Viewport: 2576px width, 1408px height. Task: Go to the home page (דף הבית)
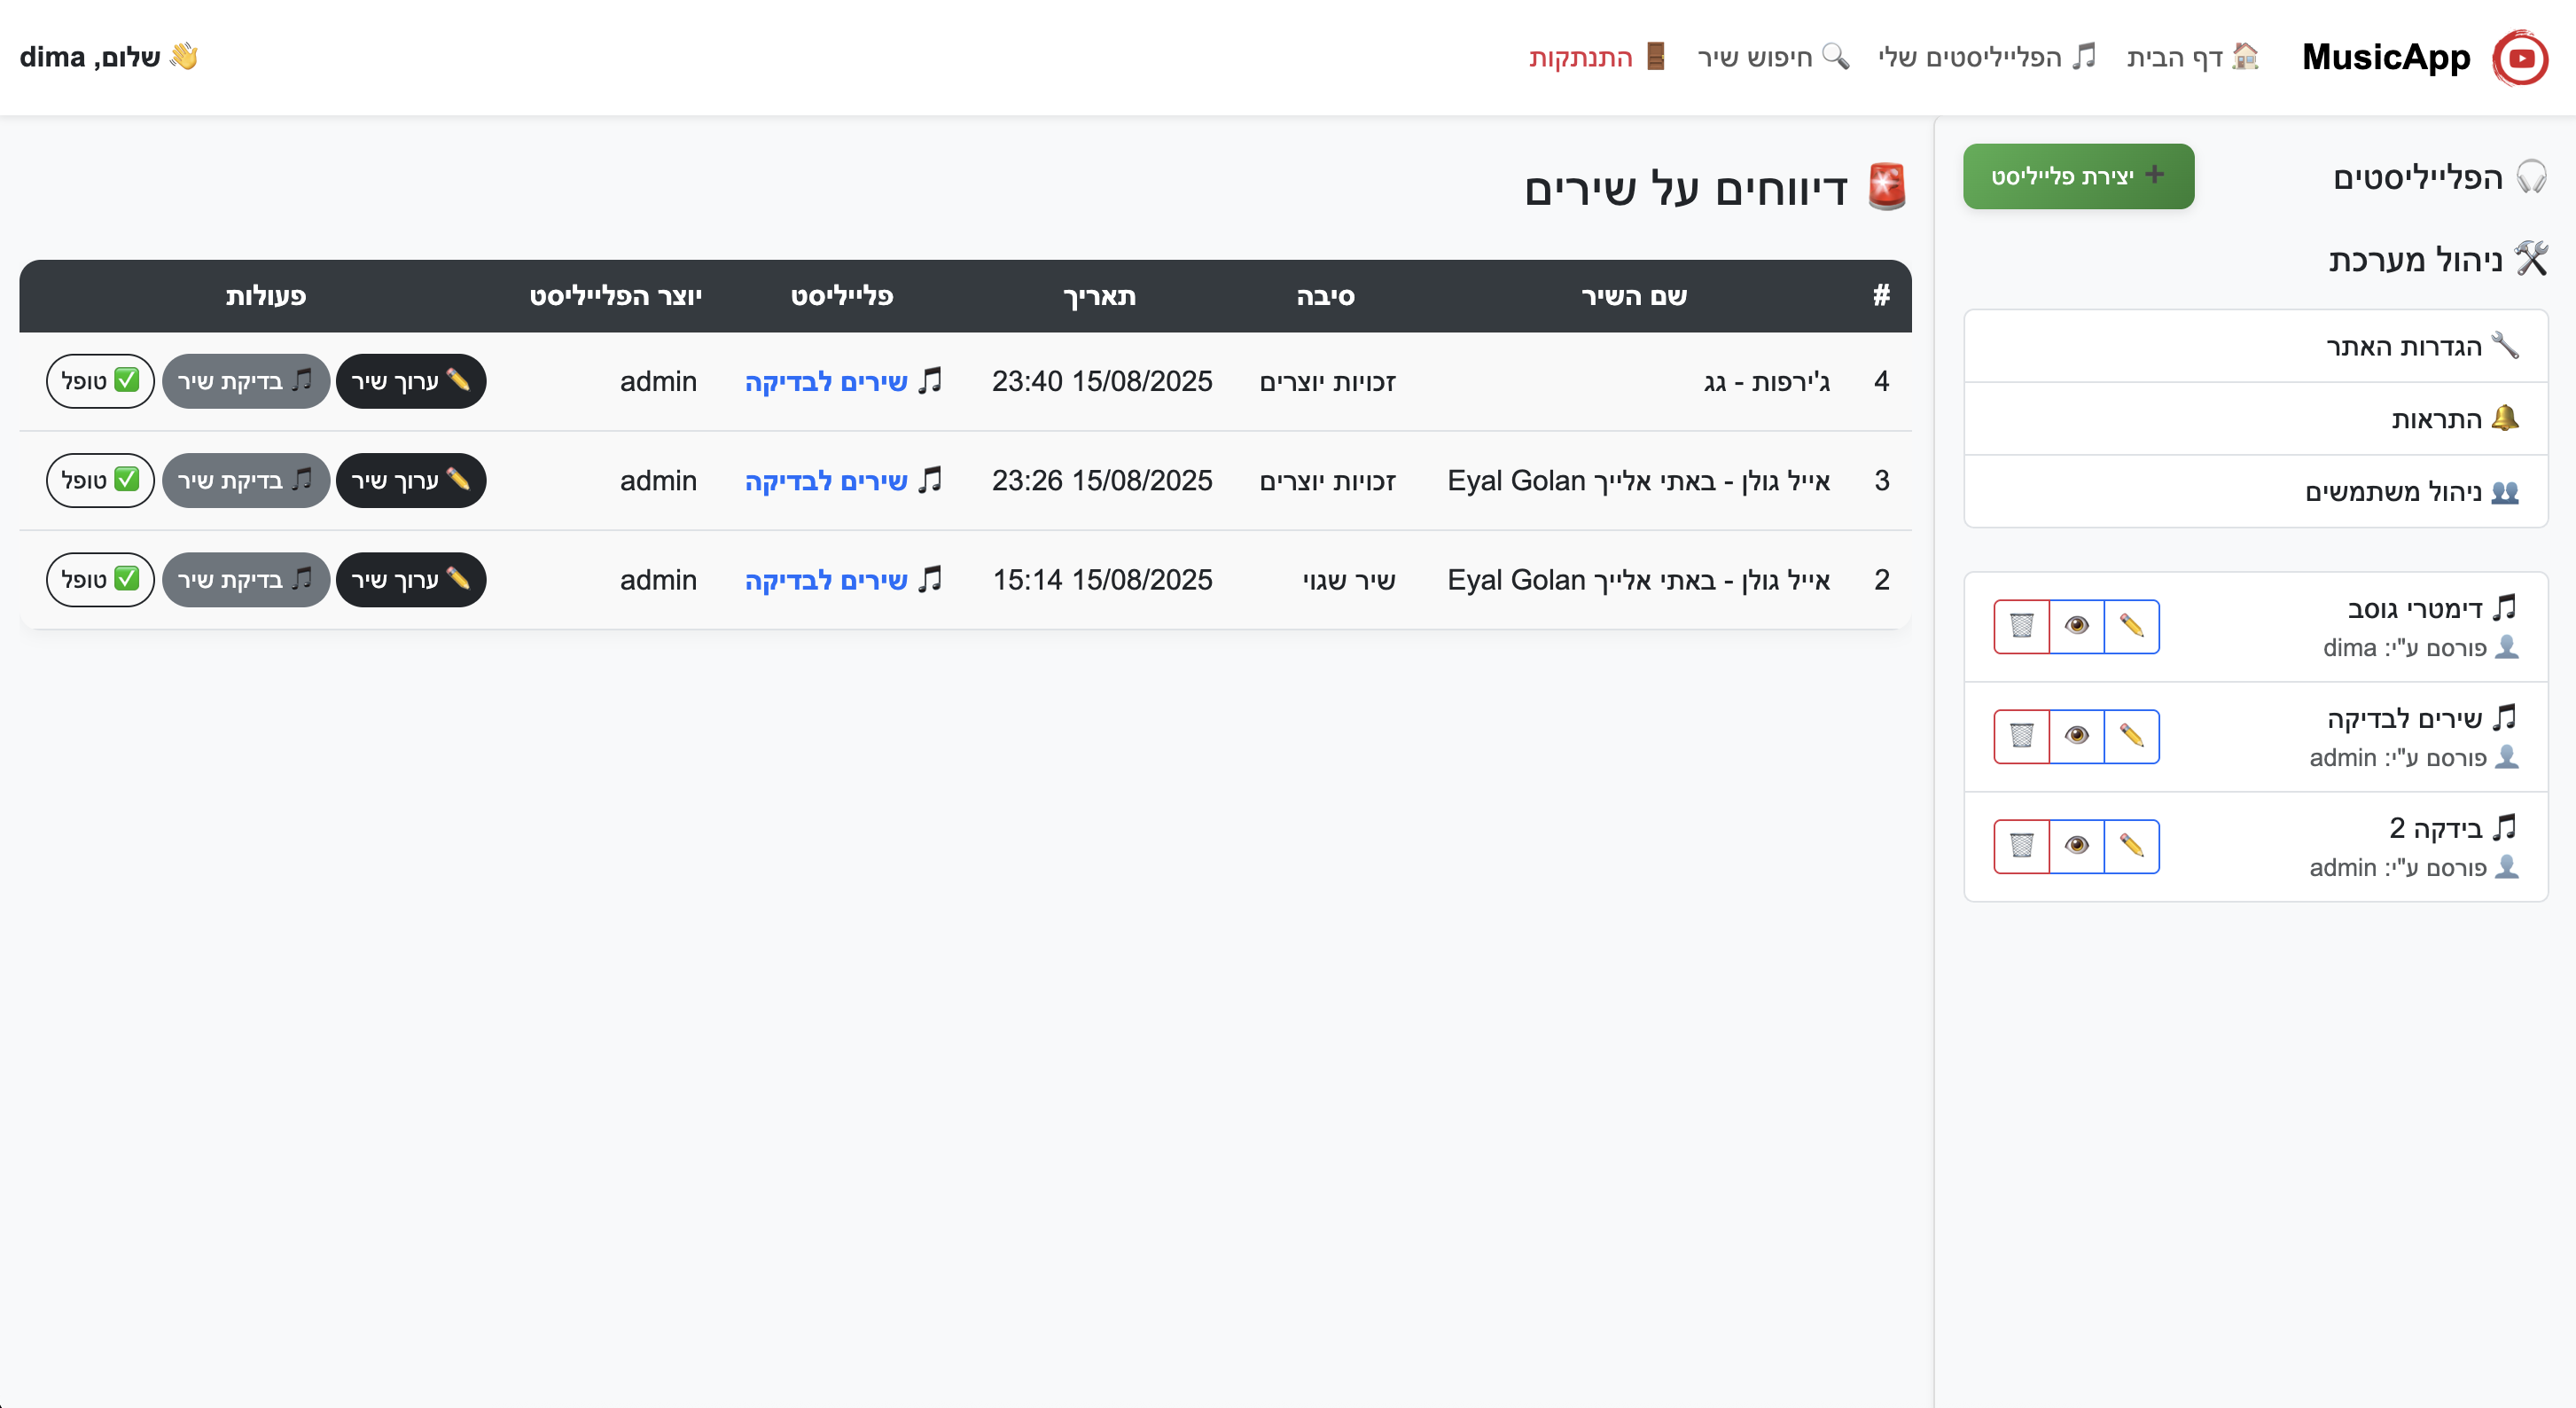pyautogui.click(x=2192, y=57)
